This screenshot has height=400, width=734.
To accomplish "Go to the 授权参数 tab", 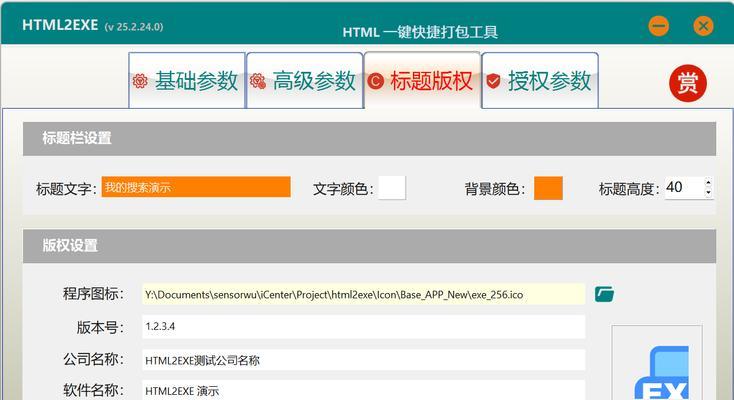I will click(x=540, y=81).
